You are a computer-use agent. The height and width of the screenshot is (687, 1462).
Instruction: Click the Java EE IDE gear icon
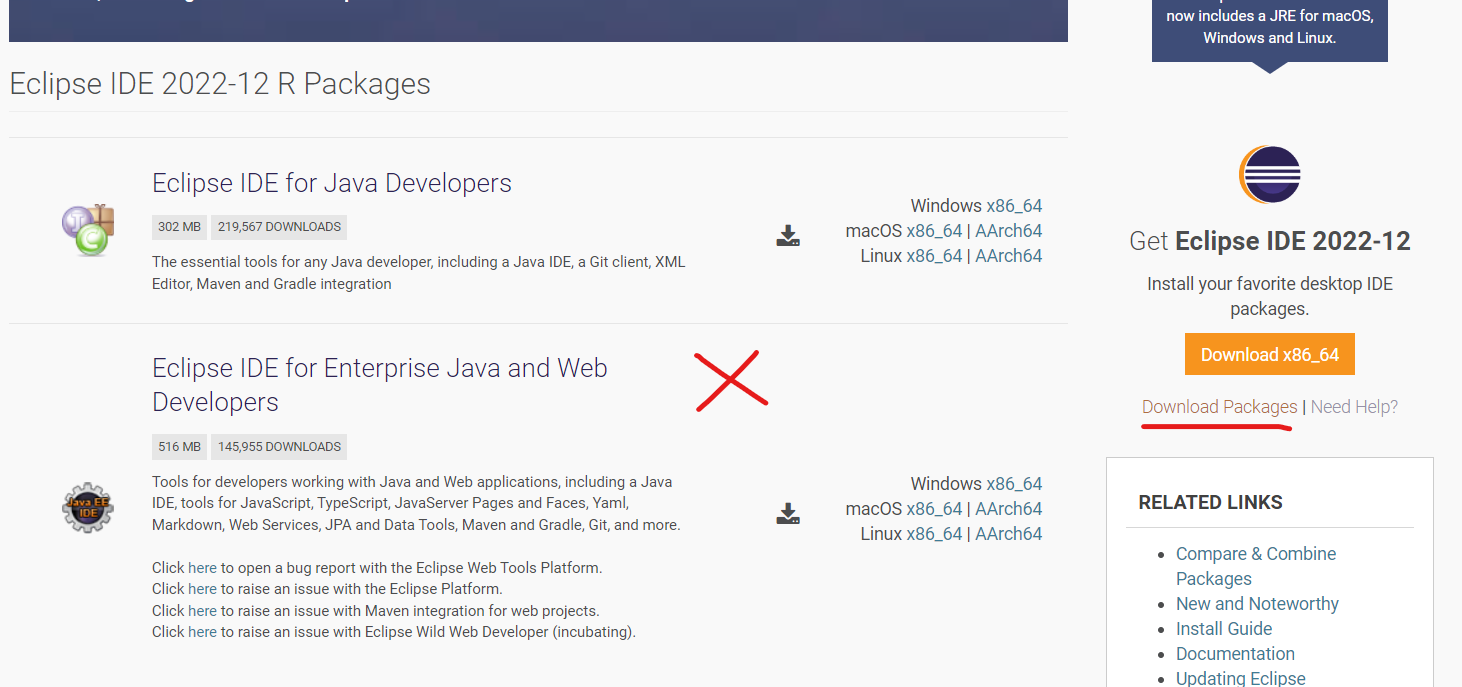pyautogui.click(x=88, y=508)
